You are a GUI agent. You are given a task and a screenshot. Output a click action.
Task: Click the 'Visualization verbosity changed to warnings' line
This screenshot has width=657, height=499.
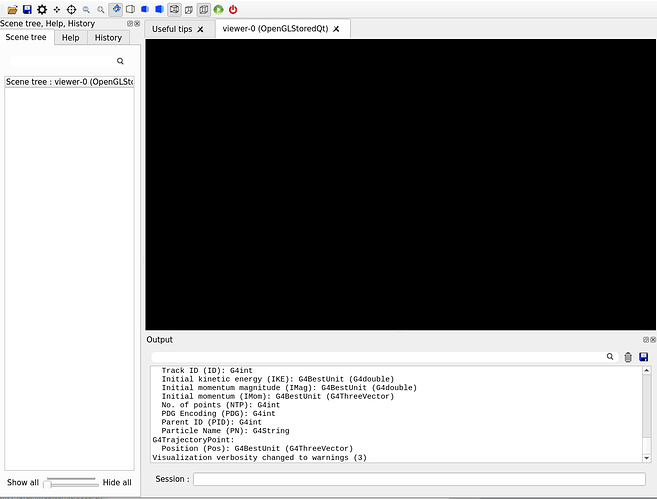pyautogui.click(x=259, y=458)
